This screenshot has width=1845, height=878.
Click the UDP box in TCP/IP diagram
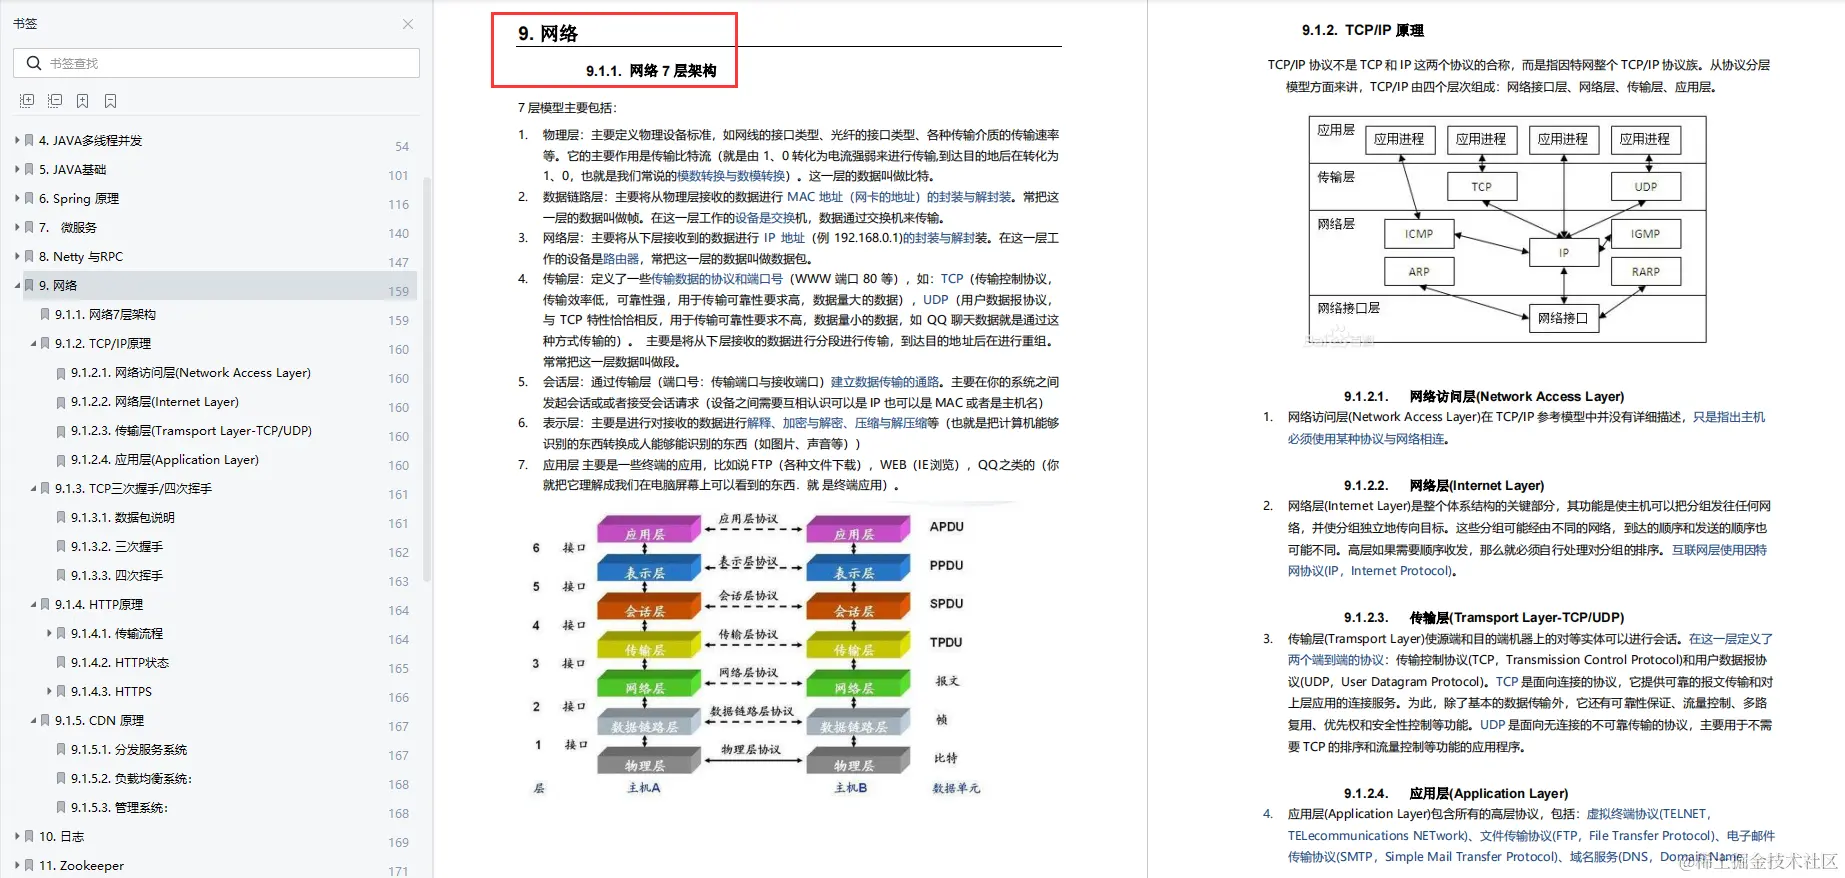click(1645, 187)
